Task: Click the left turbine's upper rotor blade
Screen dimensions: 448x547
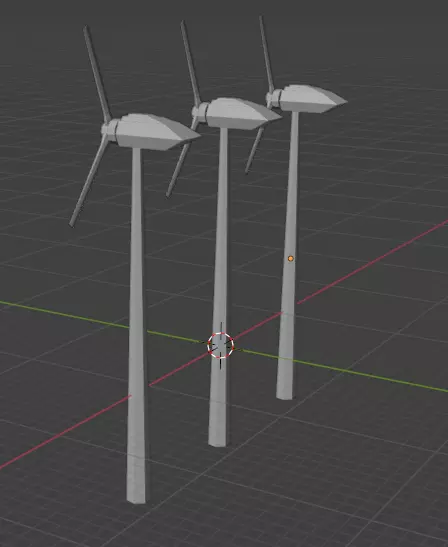Action: [x=97, y=73]
